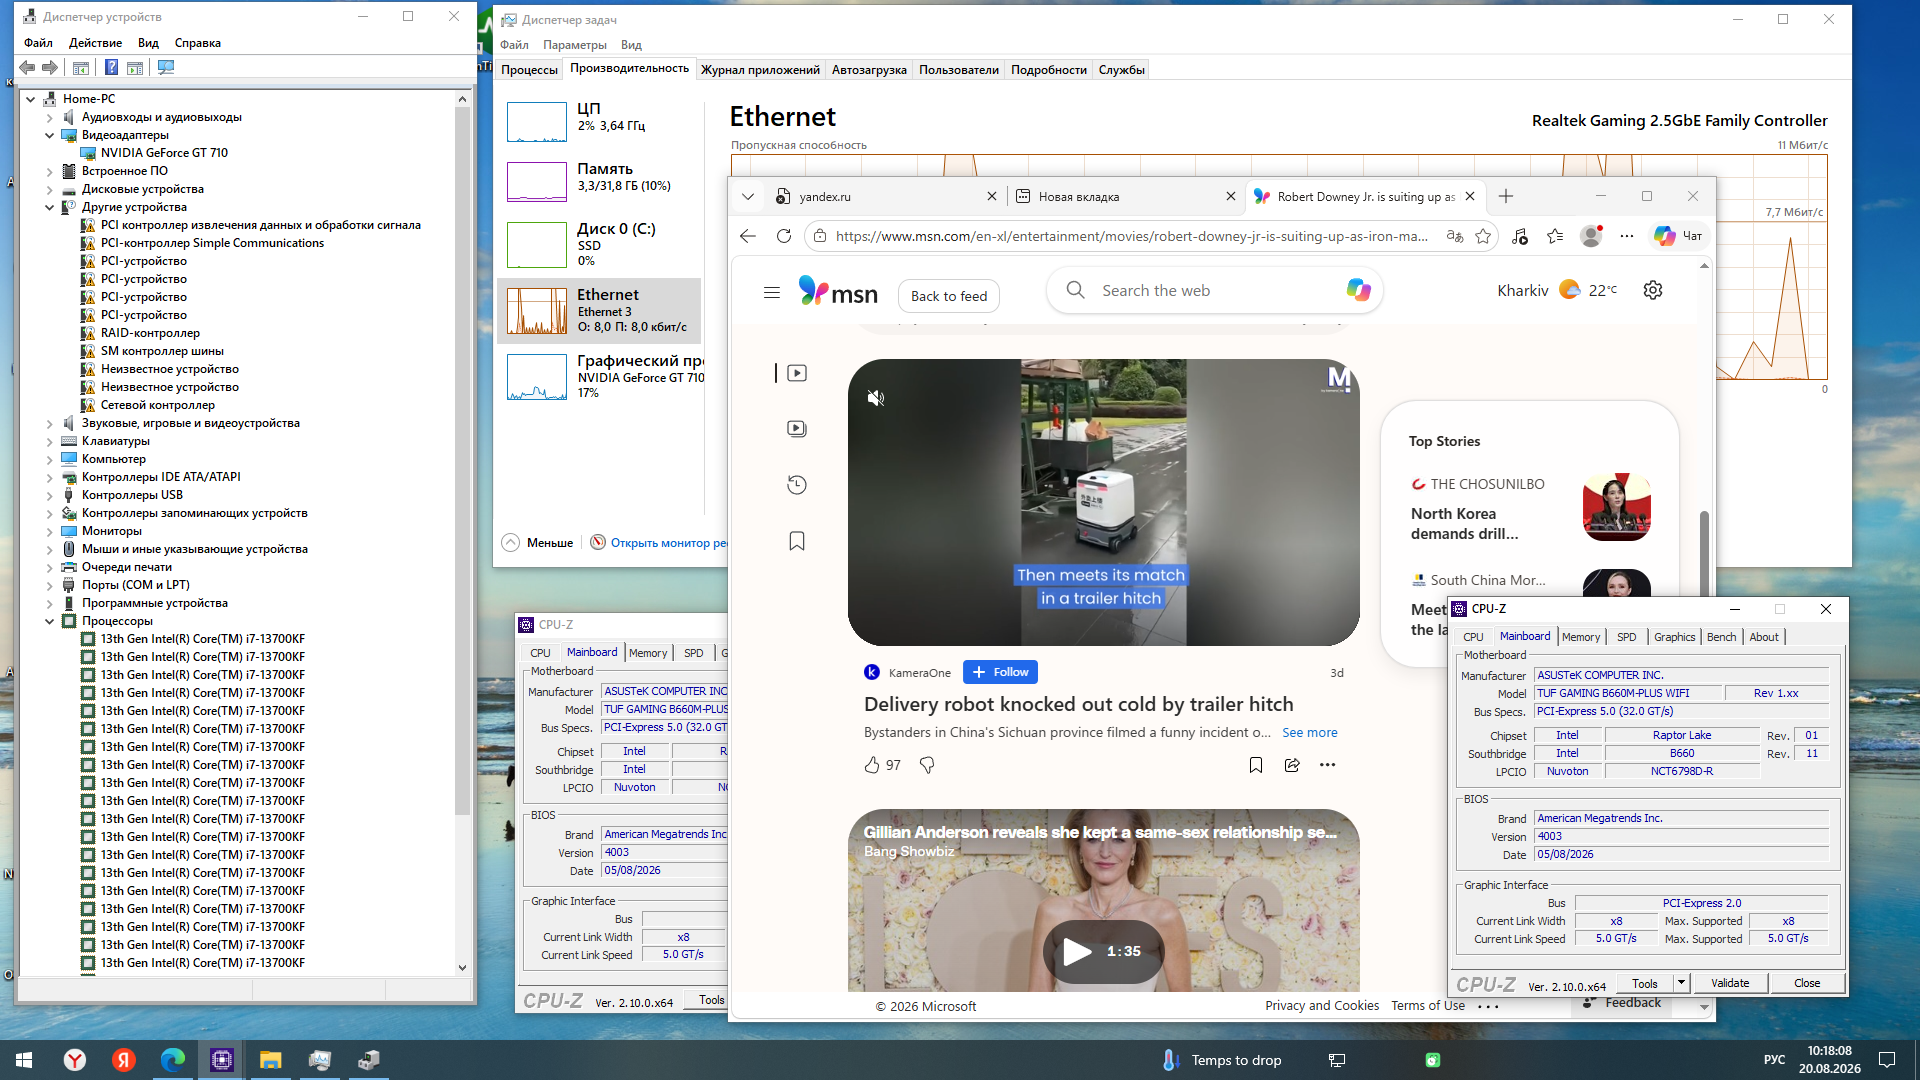1920x1080 pixels.
Task: Open the CPU-Z Tools dropdown arrow
Action: coord(1681,983)
